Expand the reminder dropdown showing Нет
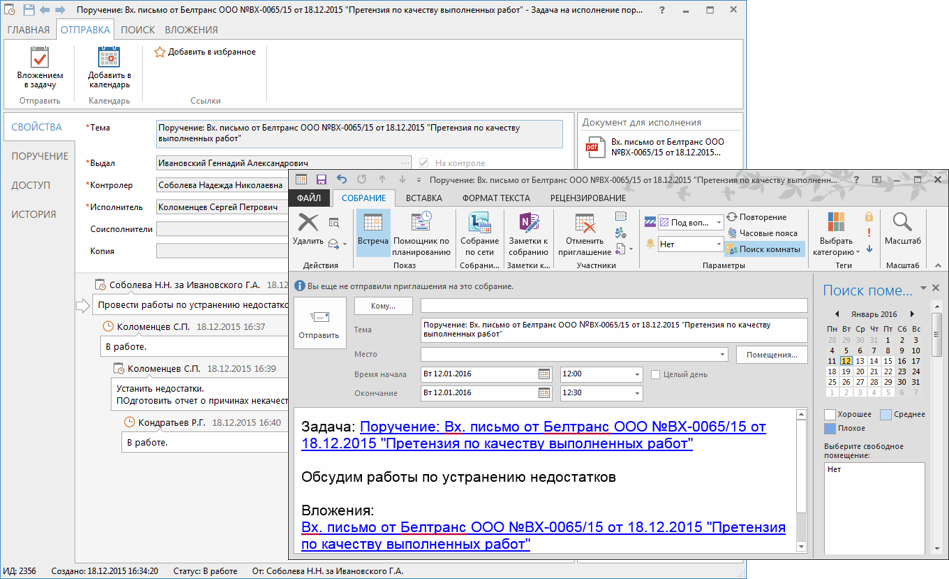 point(718,244)
